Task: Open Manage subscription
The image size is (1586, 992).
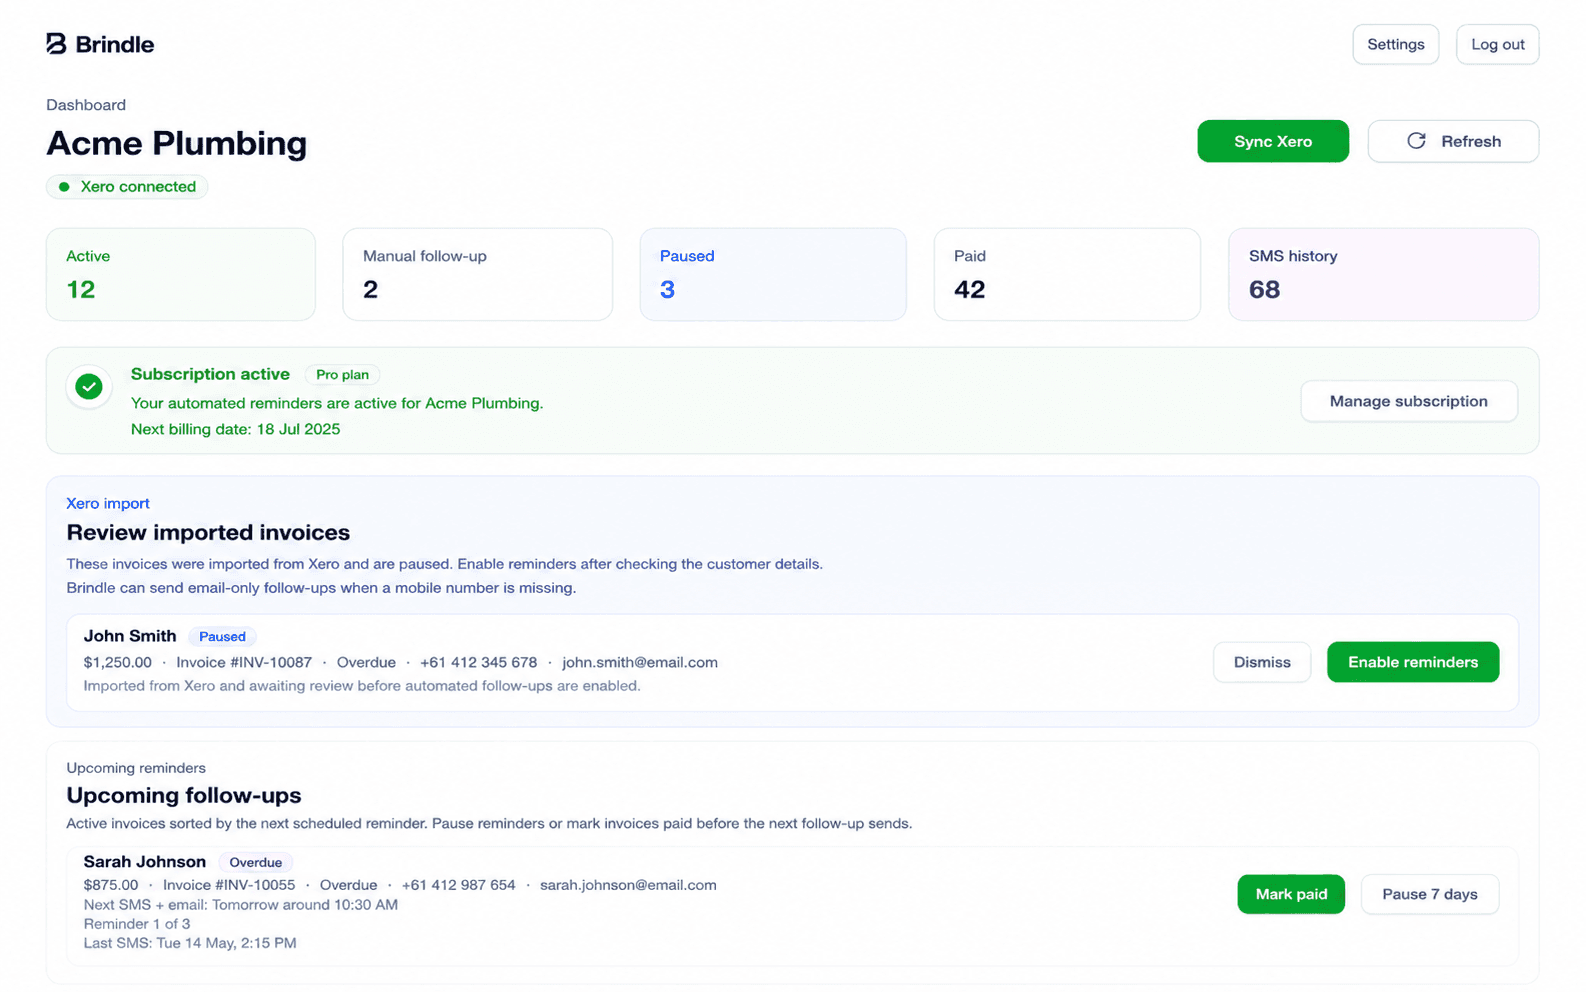Action: (x=1408, y=401)
